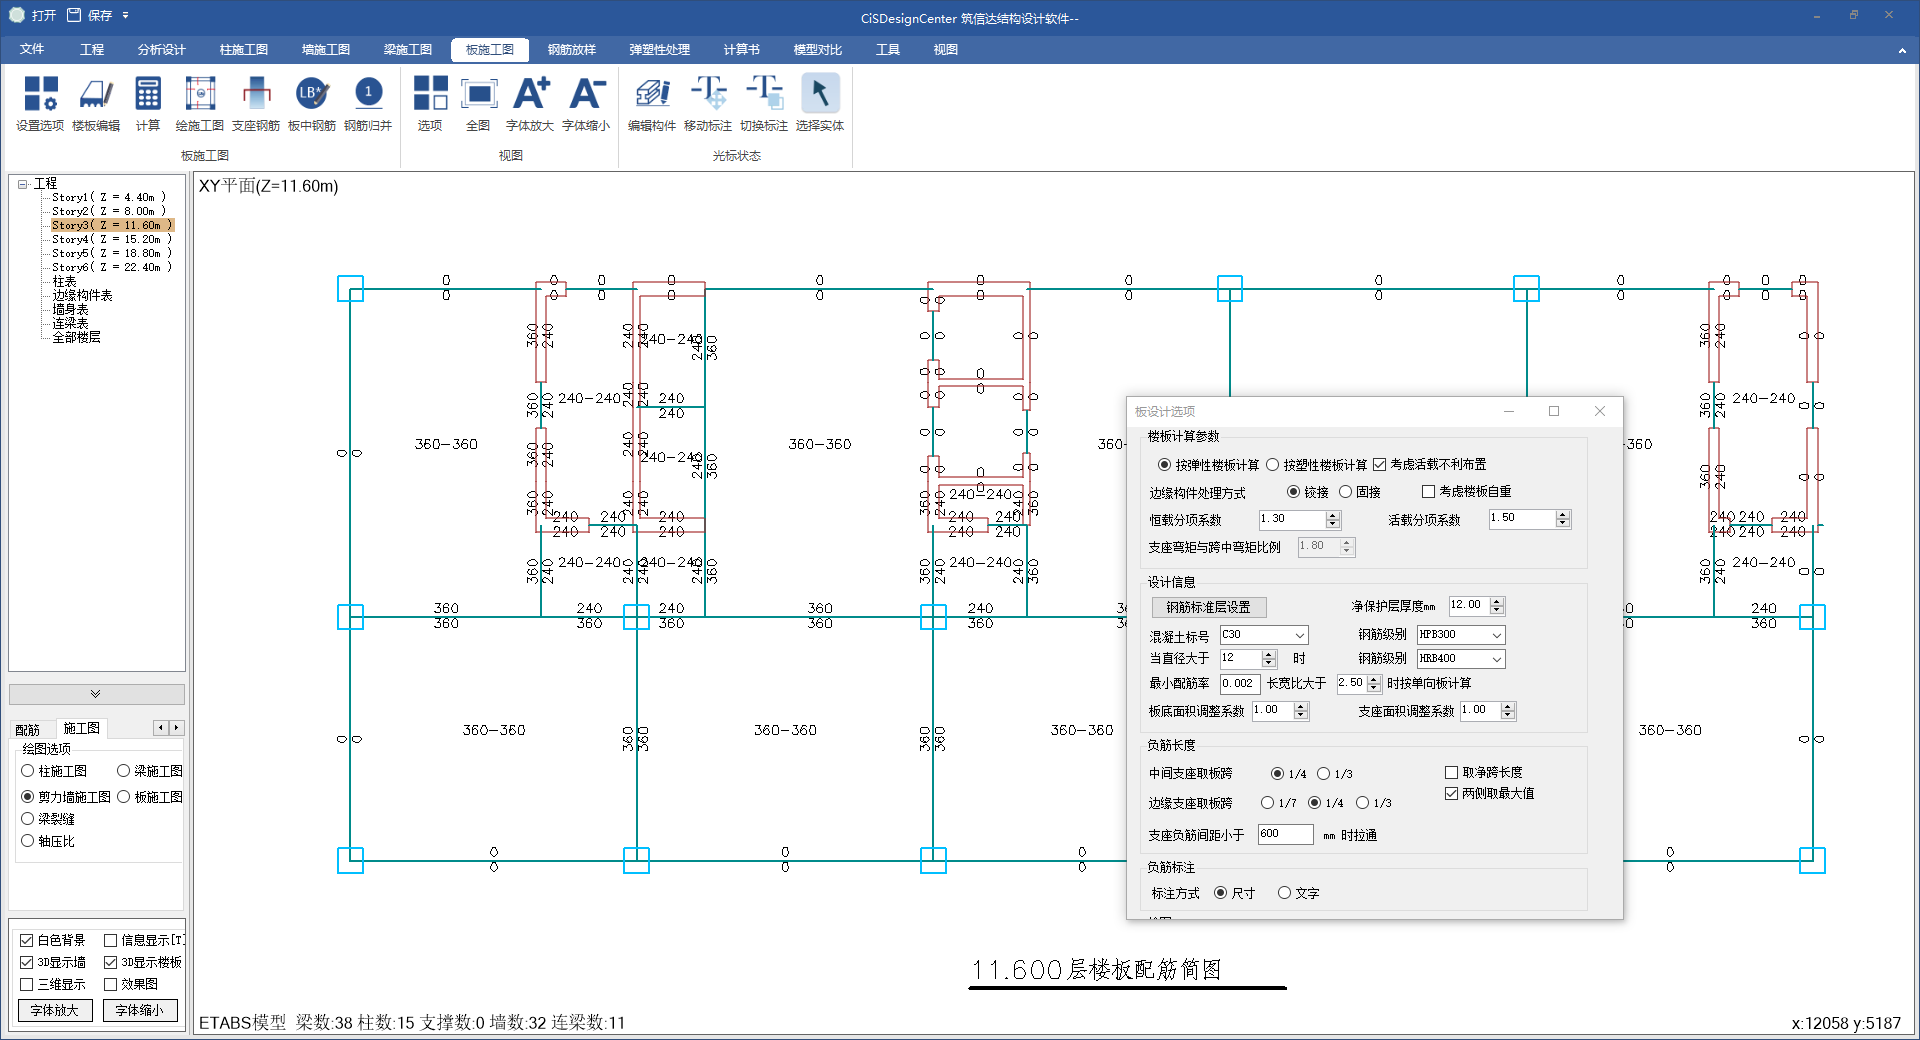The image size is (1920, 1040).
Task: Switch to the 梁施工图 ribbon tab
Action: 408,50
